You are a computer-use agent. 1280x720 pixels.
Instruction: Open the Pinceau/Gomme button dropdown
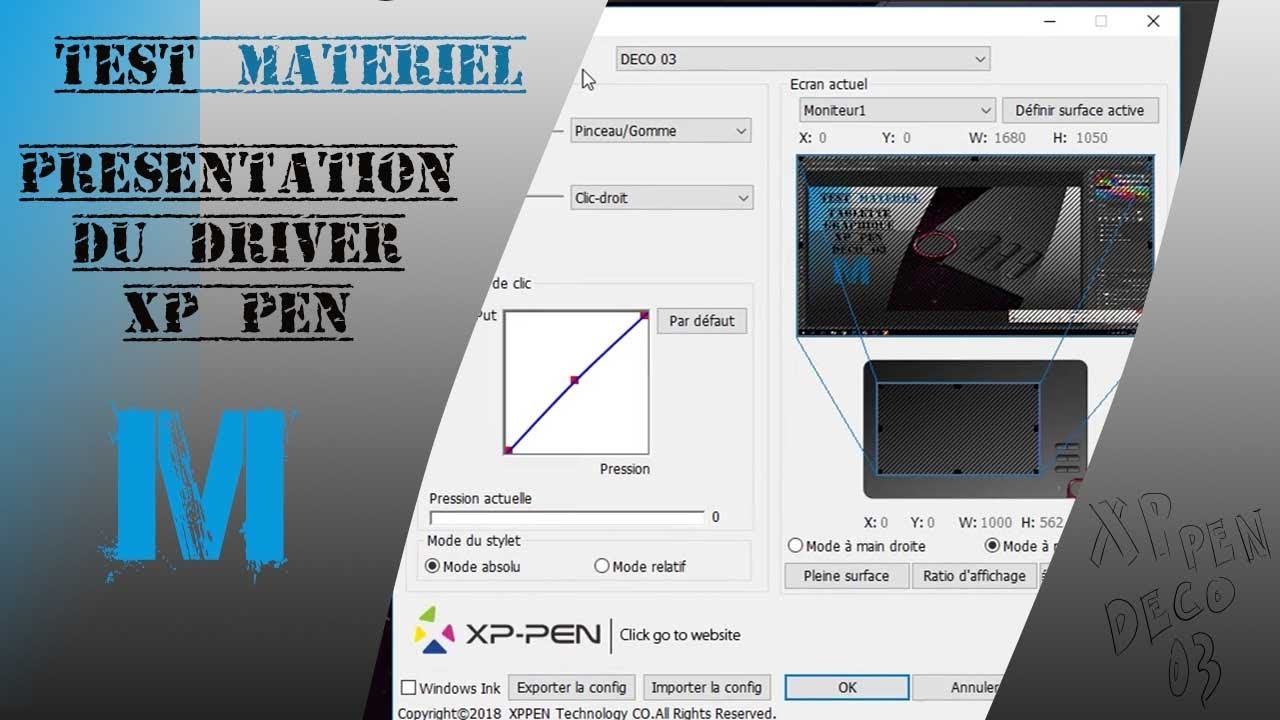[660, 131]
